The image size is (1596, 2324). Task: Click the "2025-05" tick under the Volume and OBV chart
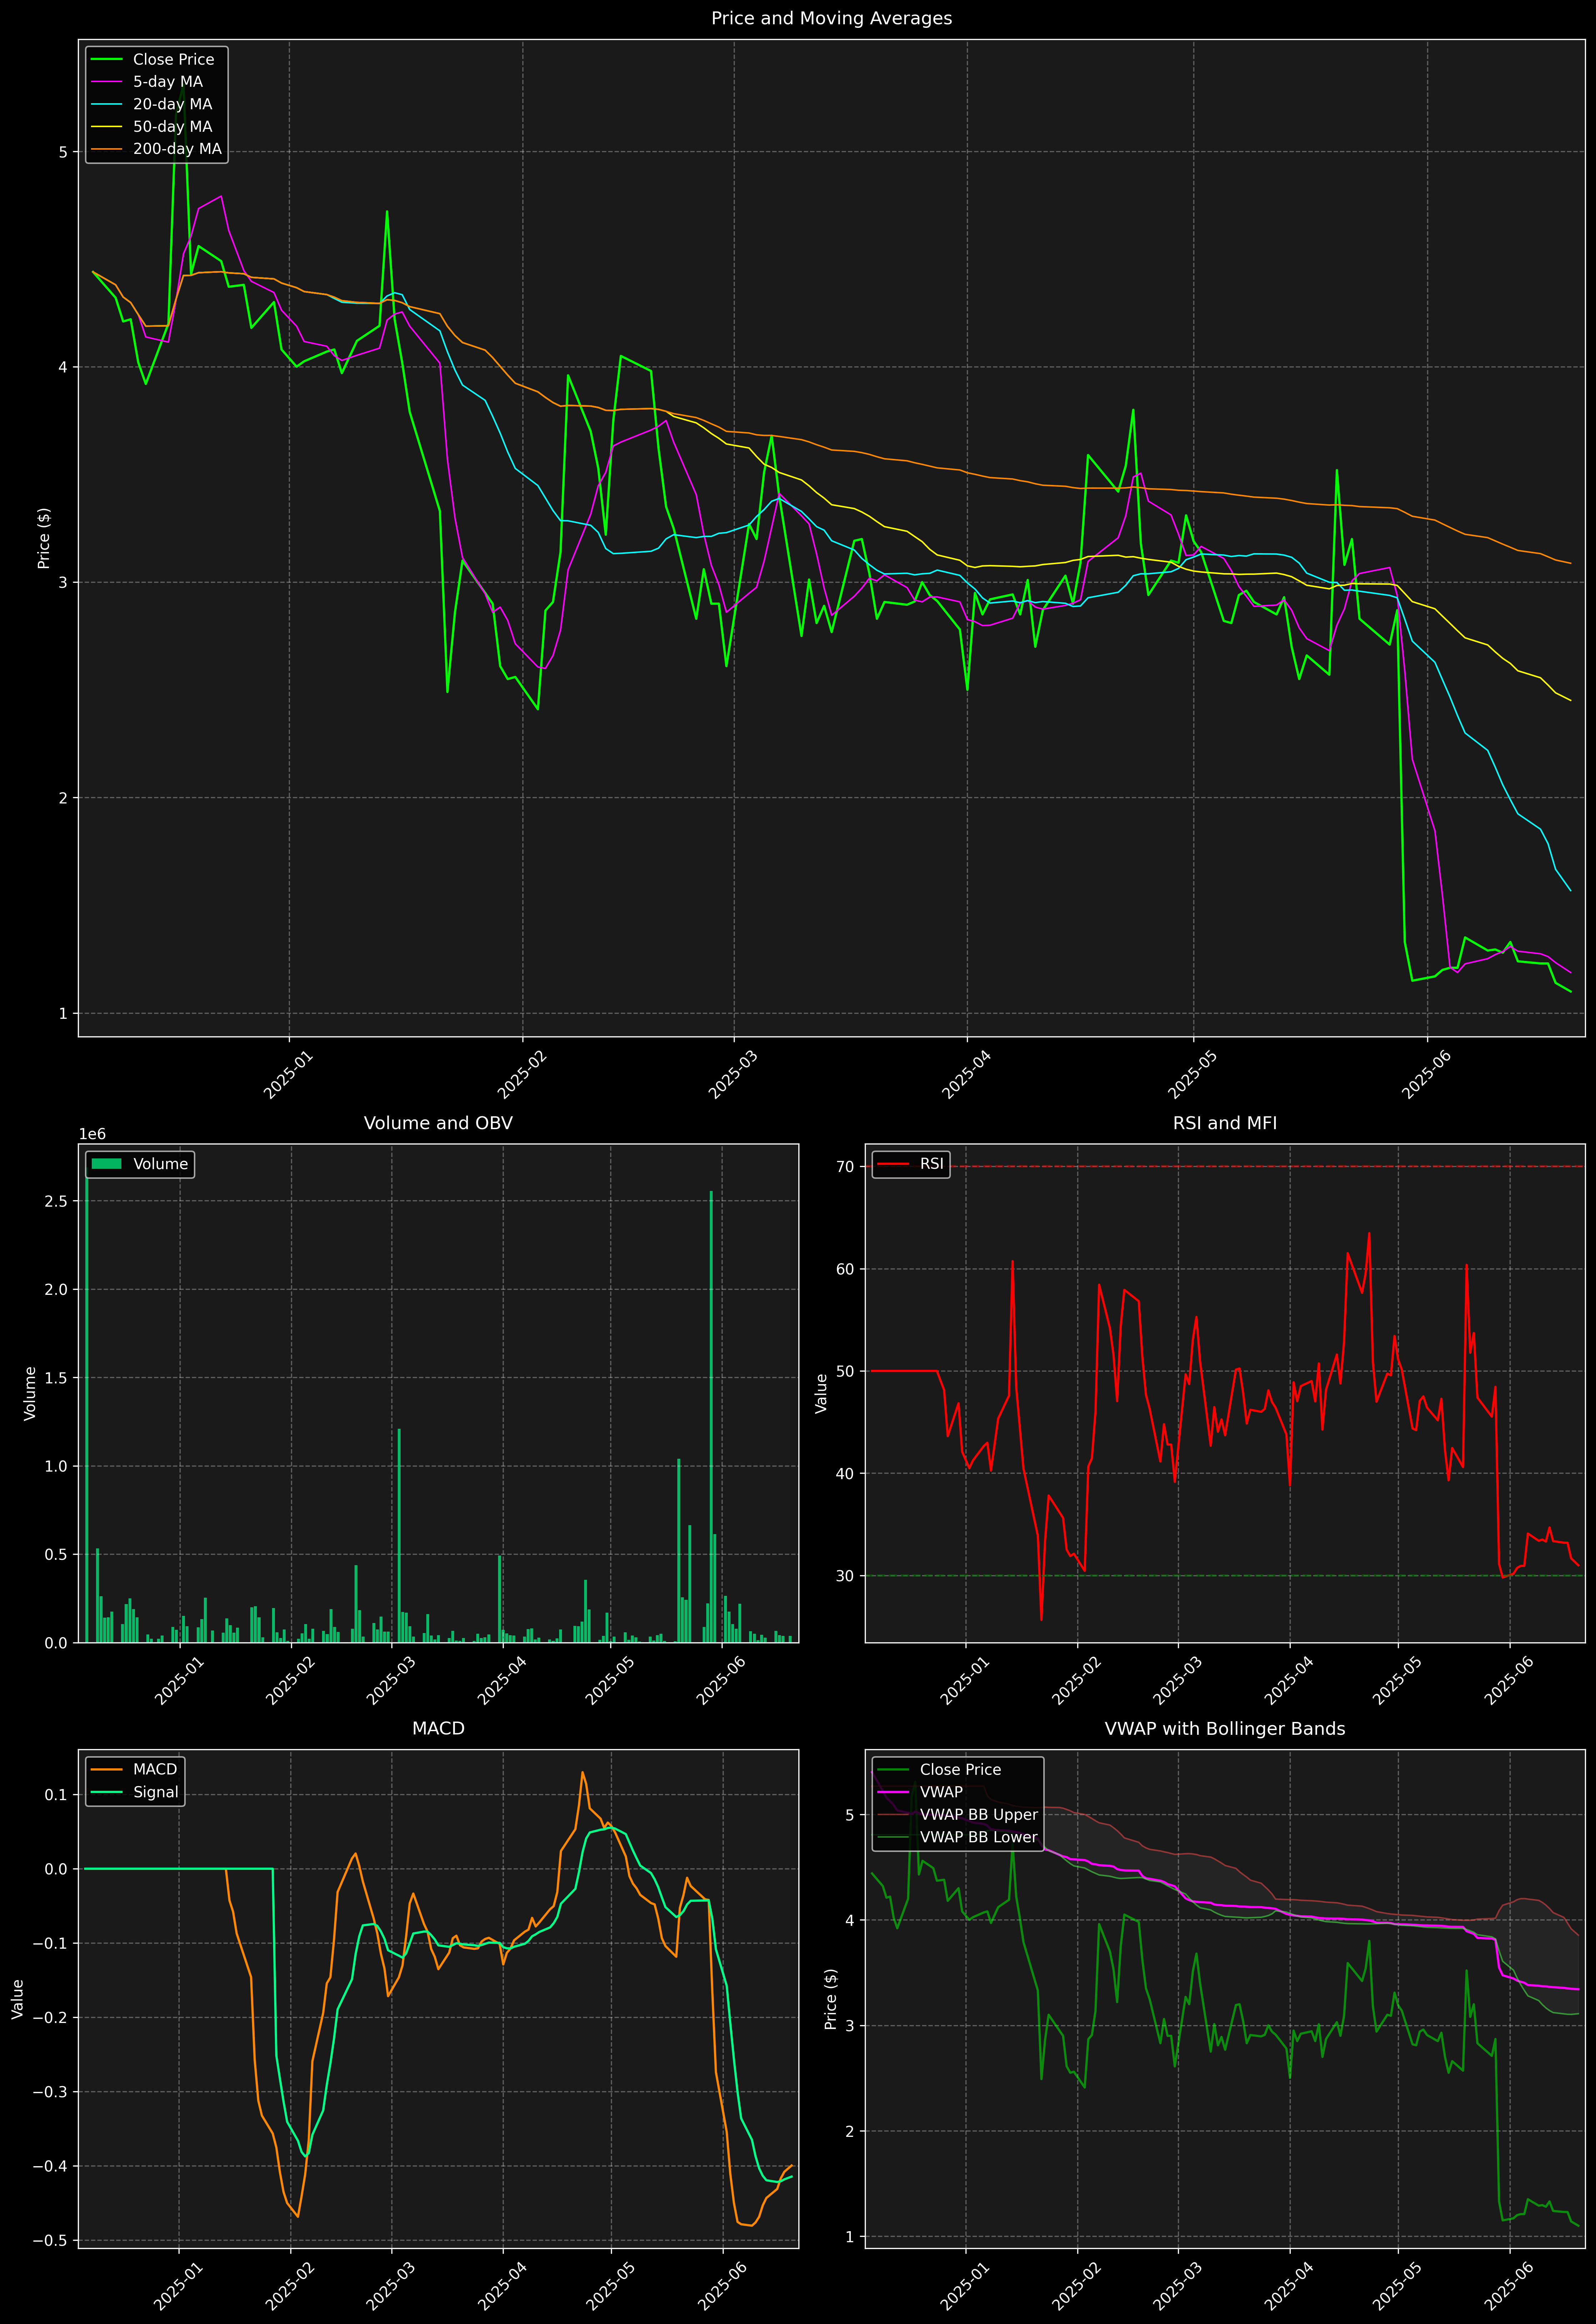(x=609, y=1681)
